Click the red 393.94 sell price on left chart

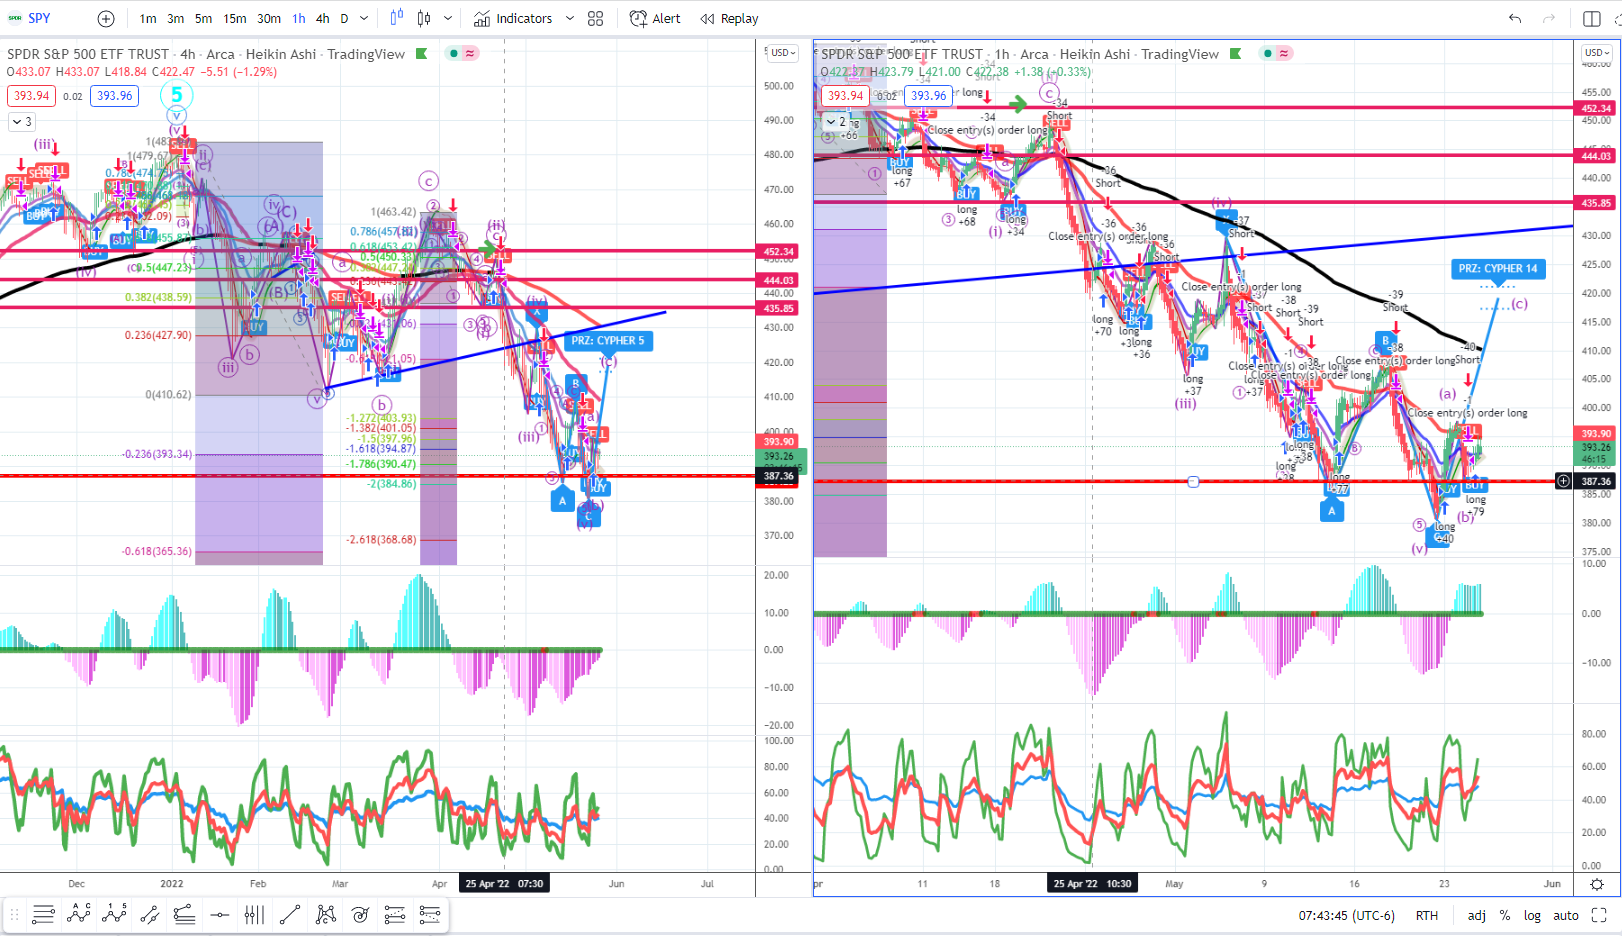[x=31, y=96]
